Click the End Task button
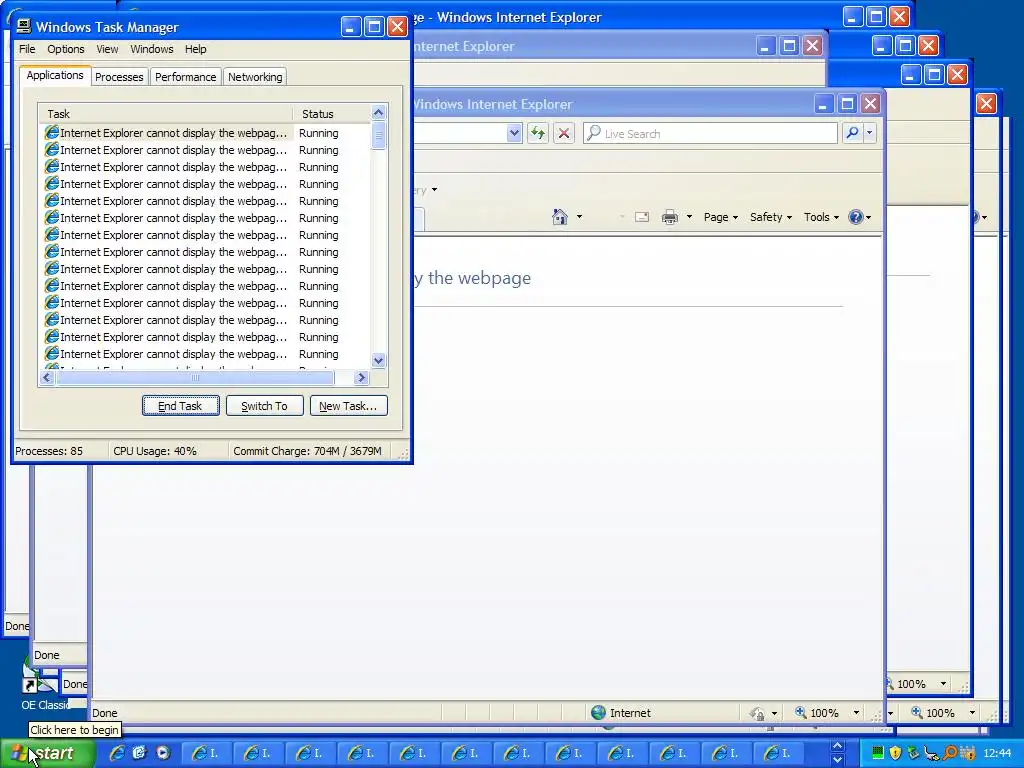This screenshot has height=768, width=1024. click(180, 406)
